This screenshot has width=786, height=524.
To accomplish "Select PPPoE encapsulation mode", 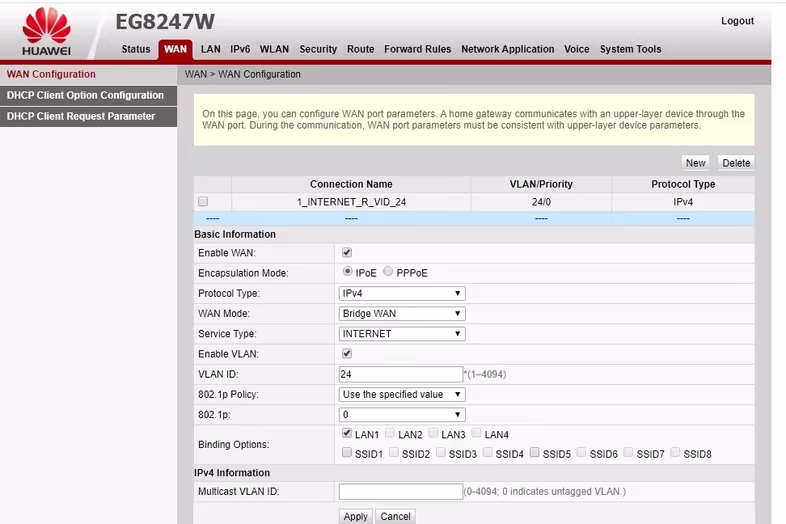I will [388, 271].
